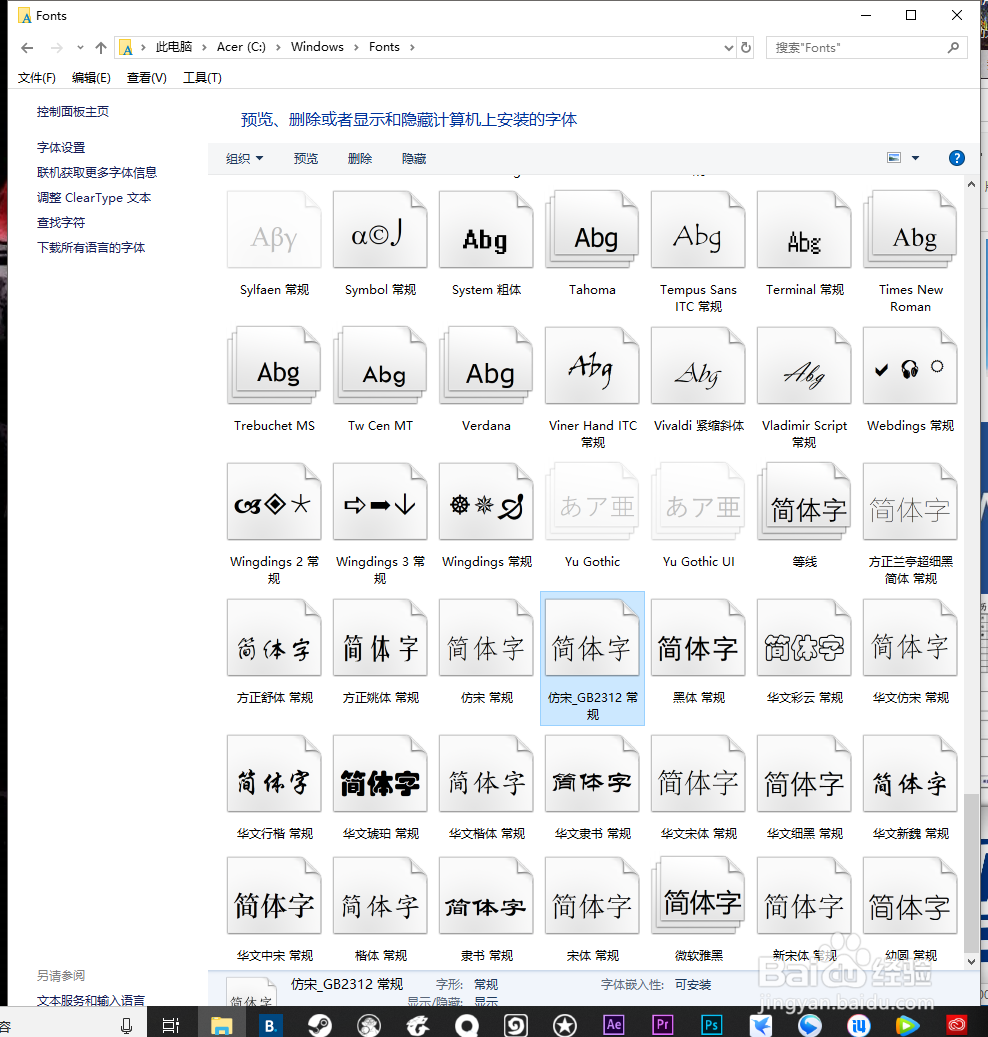Viewport: 988px width, 1037px height.
Task: Open the 组织 dropdown menu
Action: click(x=245, y=159)
